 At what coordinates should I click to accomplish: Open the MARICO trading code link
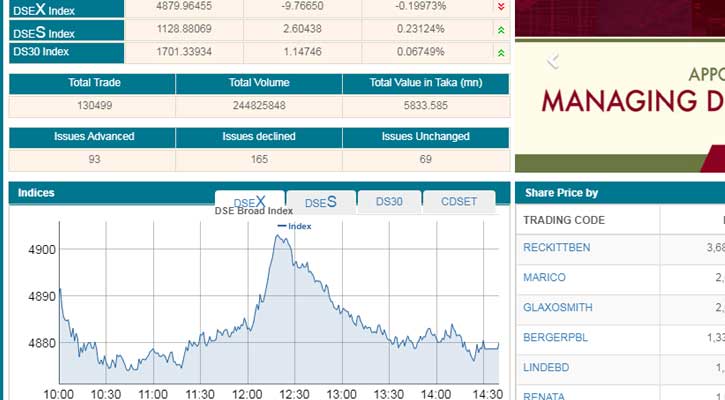544,277
